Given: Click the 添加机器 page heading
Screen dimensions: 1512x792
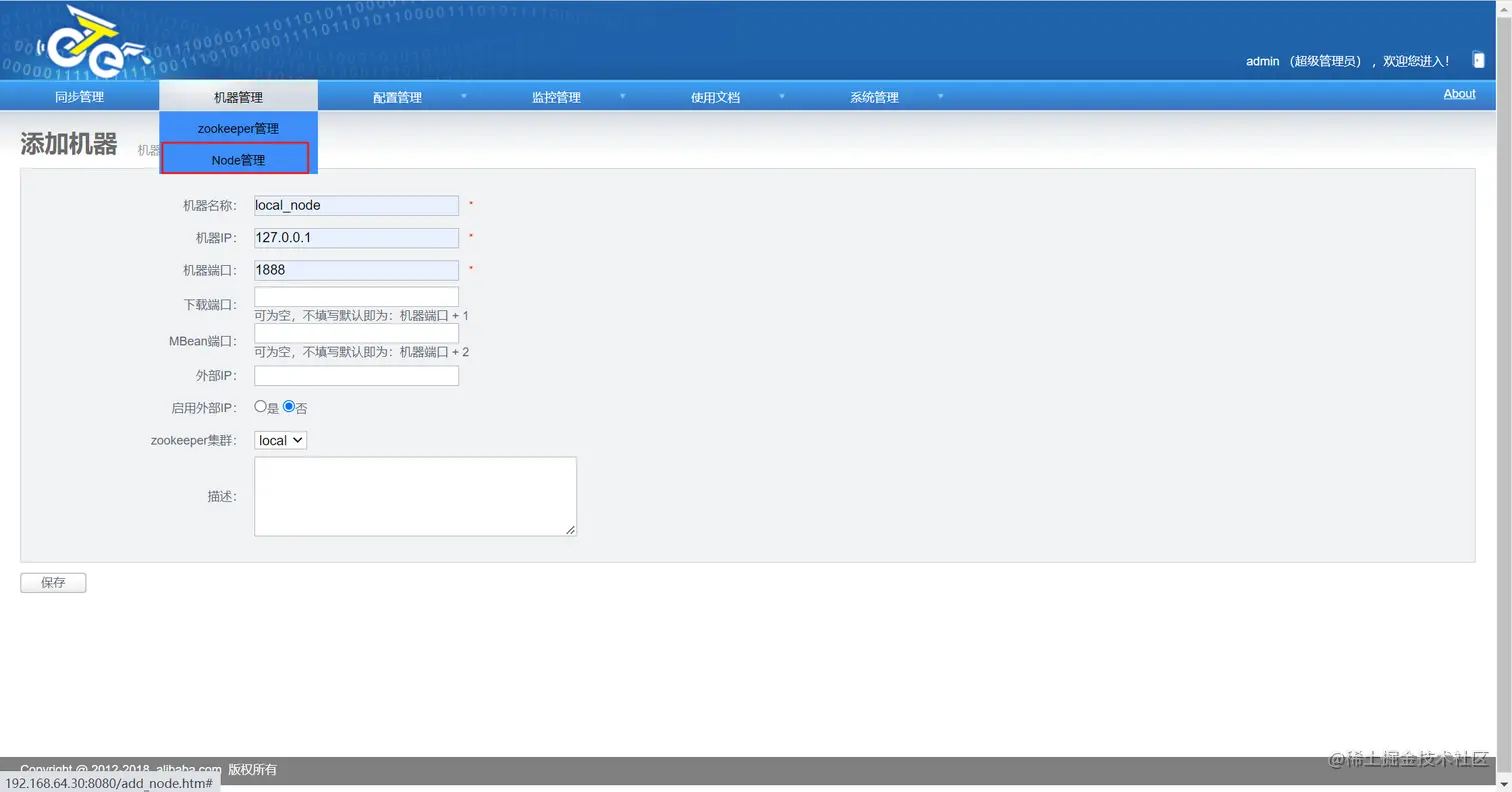Looking at the screenshot, I should (69, 143).
